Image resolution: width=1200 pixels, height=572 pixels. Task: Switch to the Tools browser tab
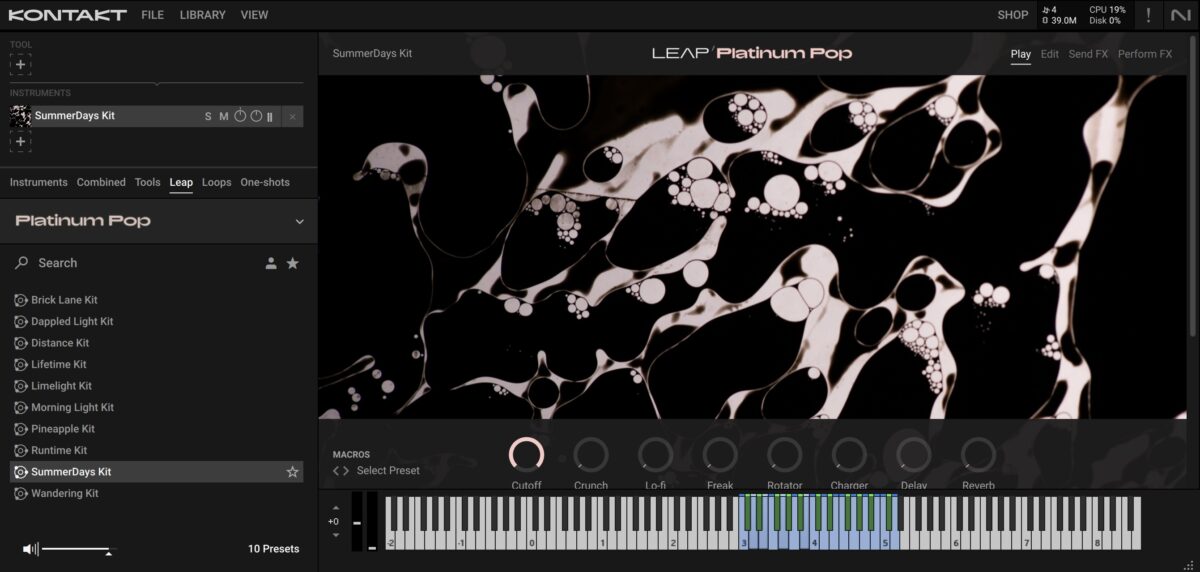point(147,182)
